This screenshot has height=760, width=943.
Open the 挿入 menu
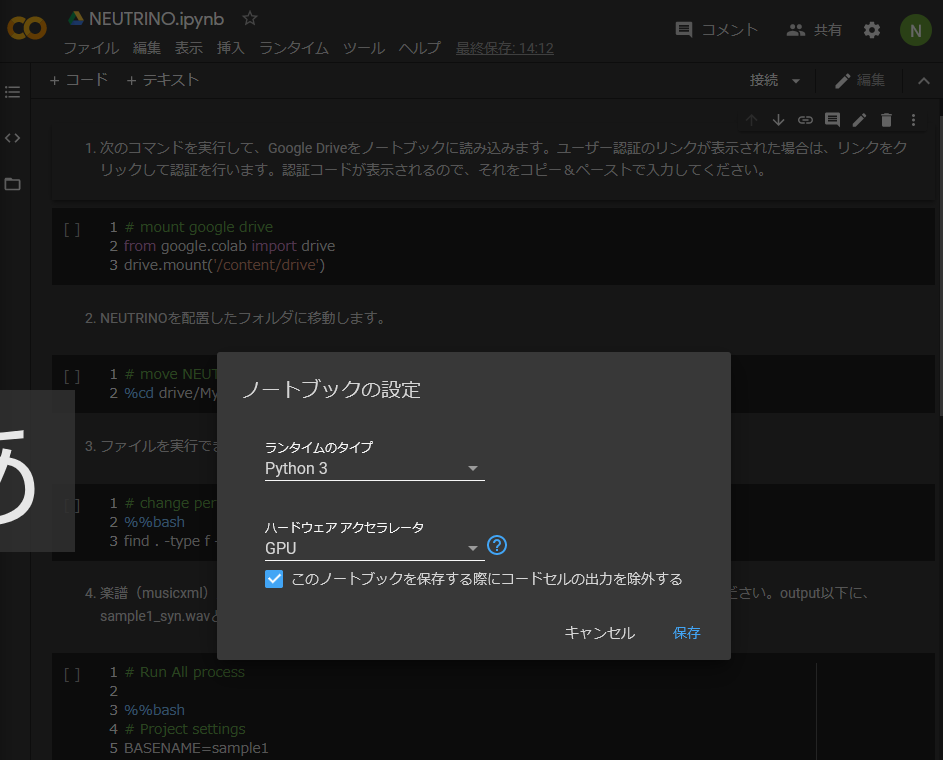(x=231, y=48)
